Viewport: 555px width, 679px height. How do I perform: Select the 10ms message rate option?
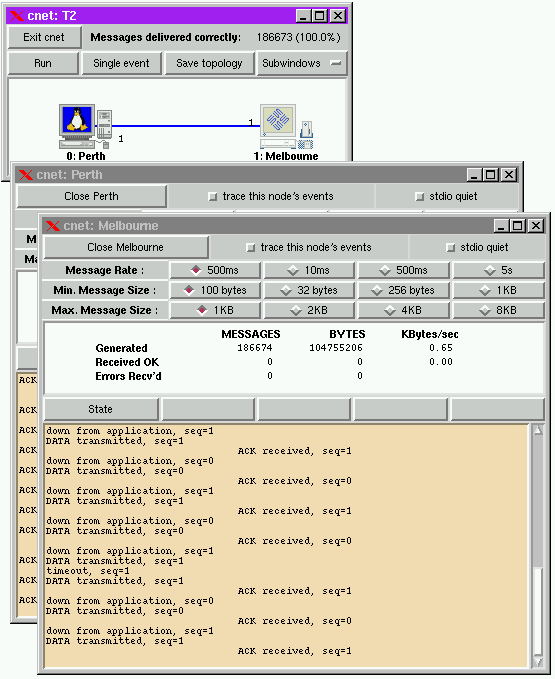309,270
